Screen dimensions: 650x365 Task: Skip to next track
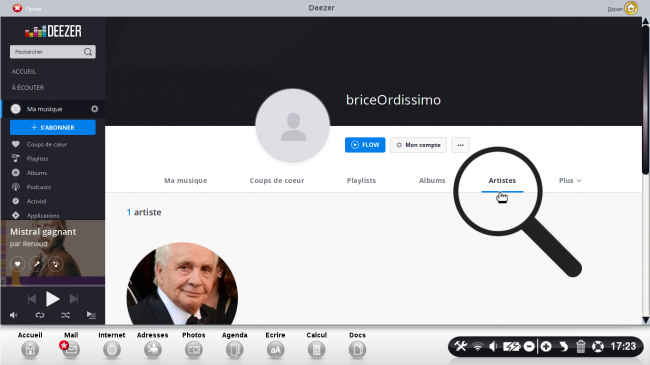tap(74, 299)
